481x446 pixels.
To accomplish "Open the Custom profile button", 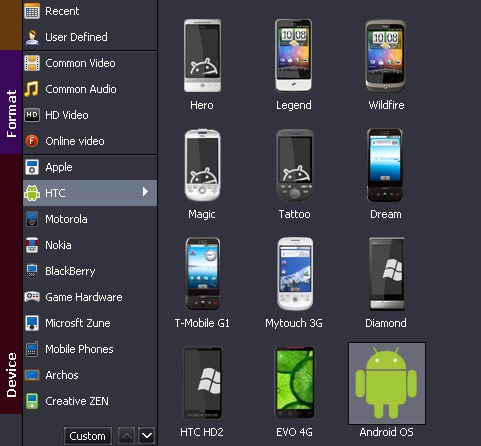I will [88, 436].
